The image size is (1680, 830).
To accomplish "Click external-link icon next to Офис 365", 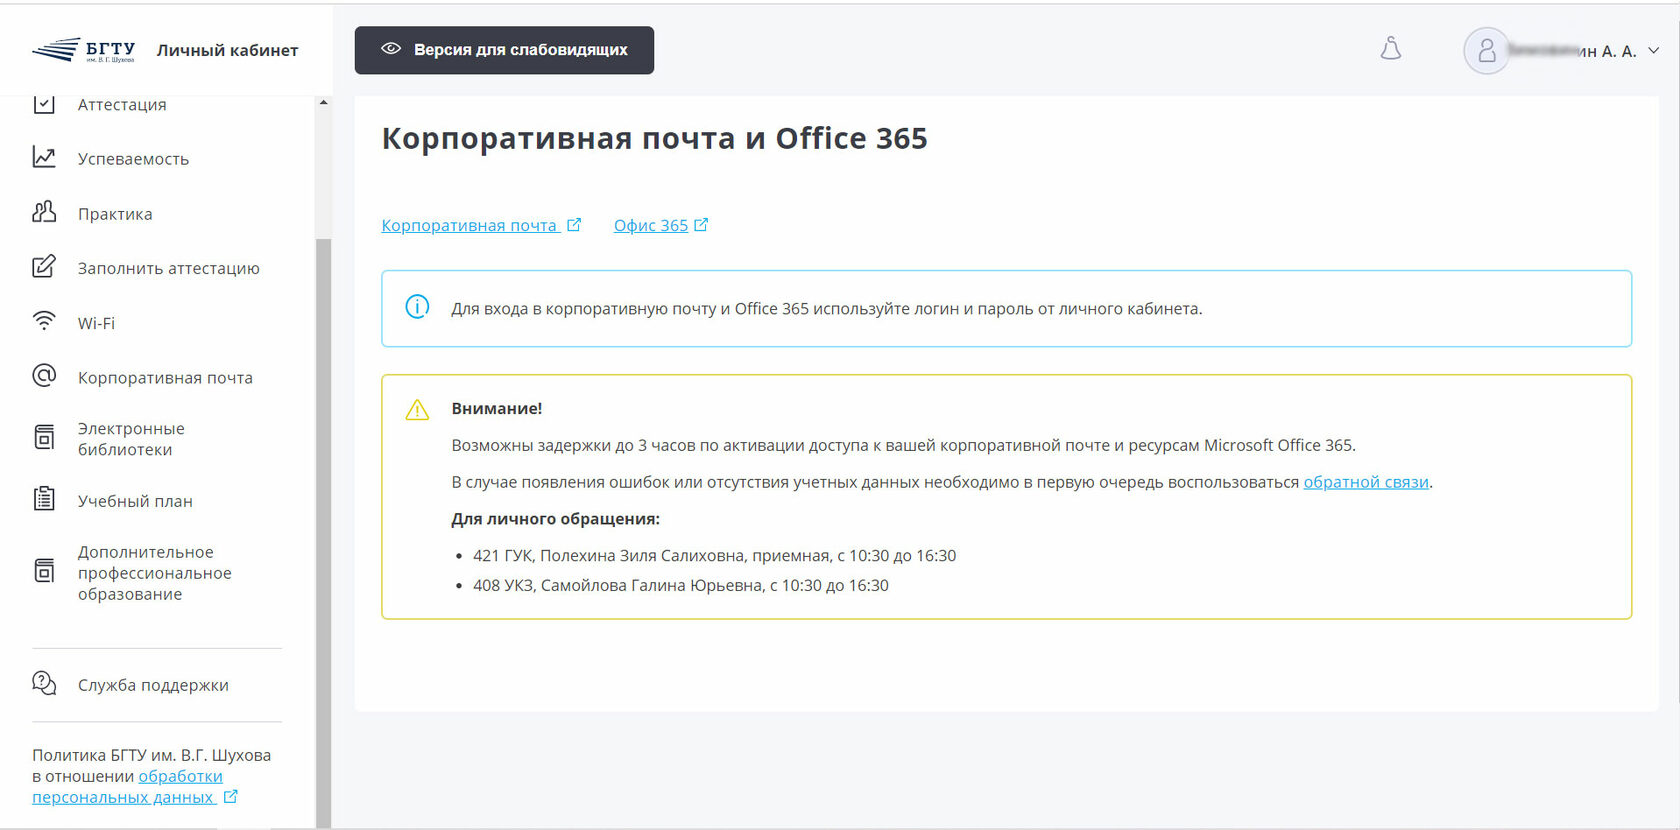I will (701, 225).
